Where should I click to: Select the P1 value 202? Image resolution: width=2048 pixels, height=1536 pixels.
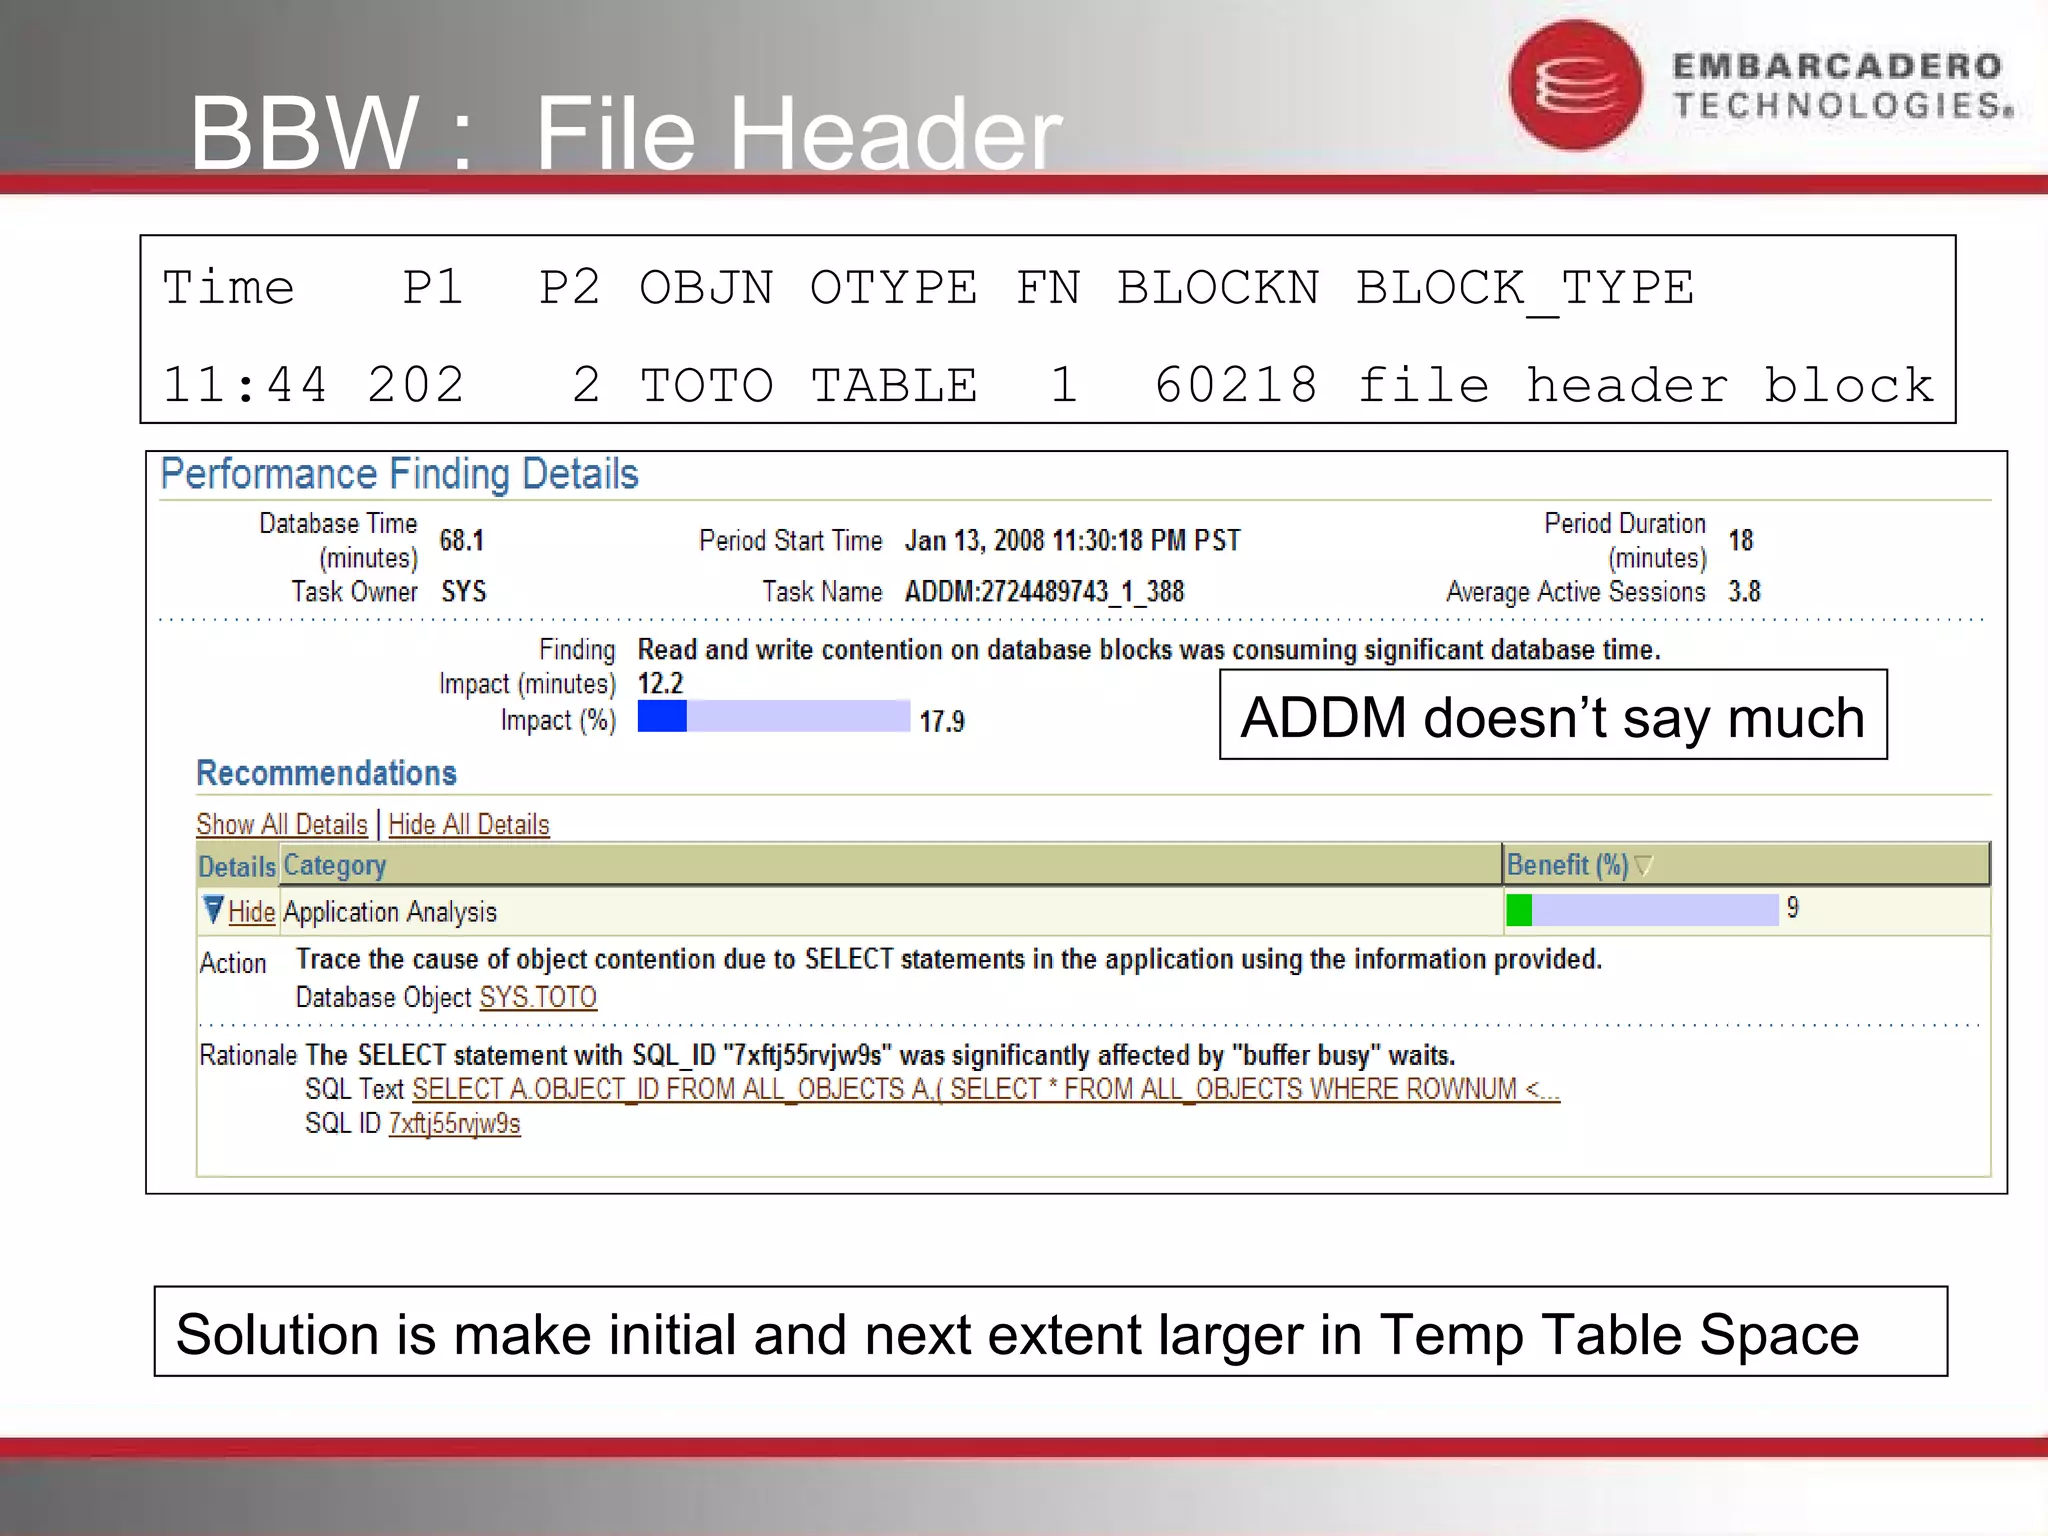coord(416,386)
